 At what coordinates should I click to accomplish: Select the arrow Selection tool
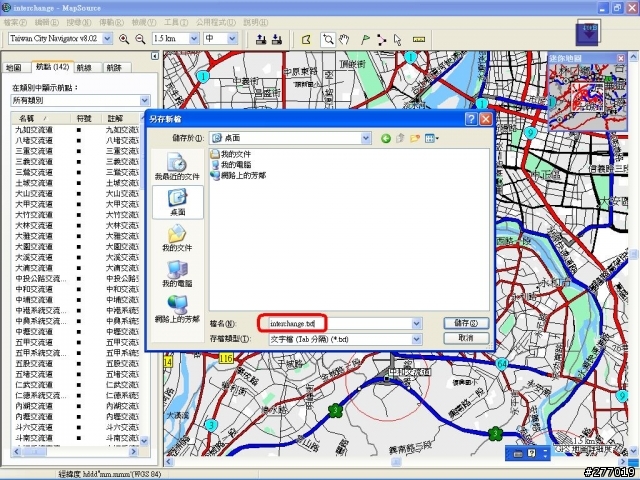coord(398,39)
